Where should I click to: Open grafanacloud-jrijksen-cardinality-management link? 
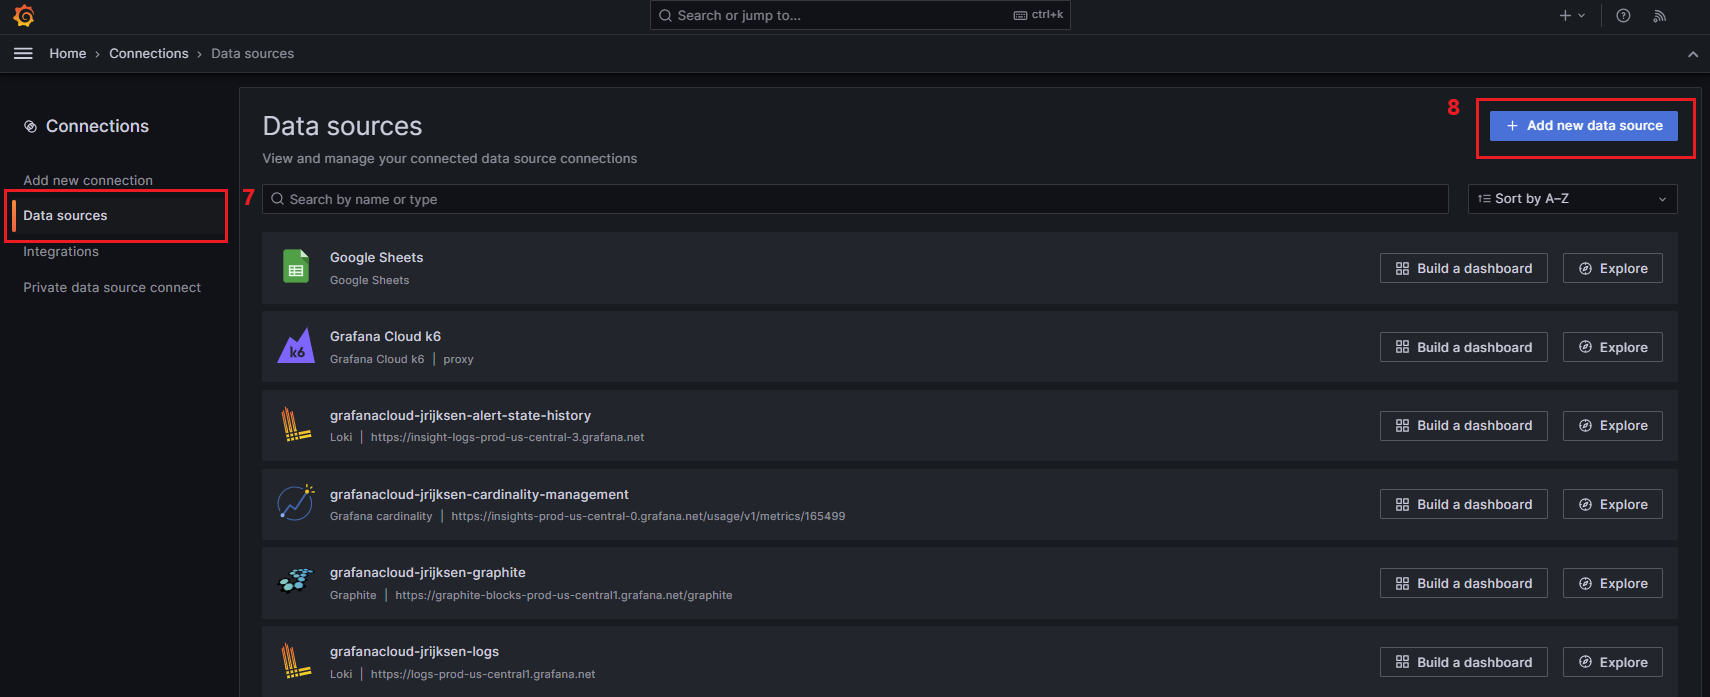479,495
